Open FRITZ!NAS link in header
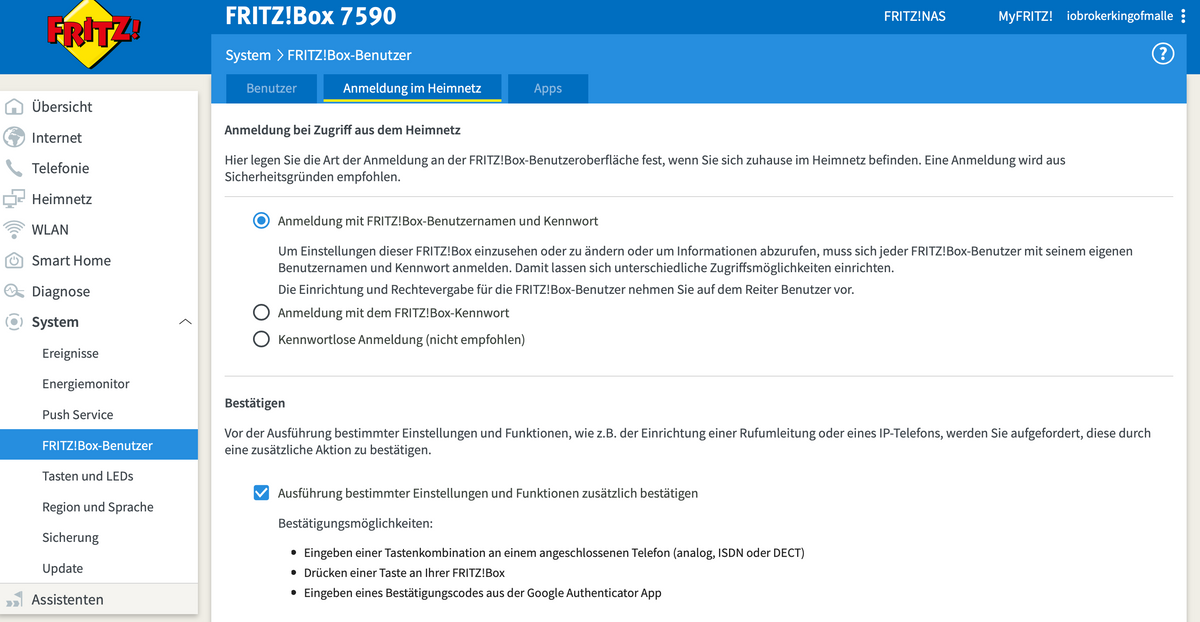 [914, 16]
